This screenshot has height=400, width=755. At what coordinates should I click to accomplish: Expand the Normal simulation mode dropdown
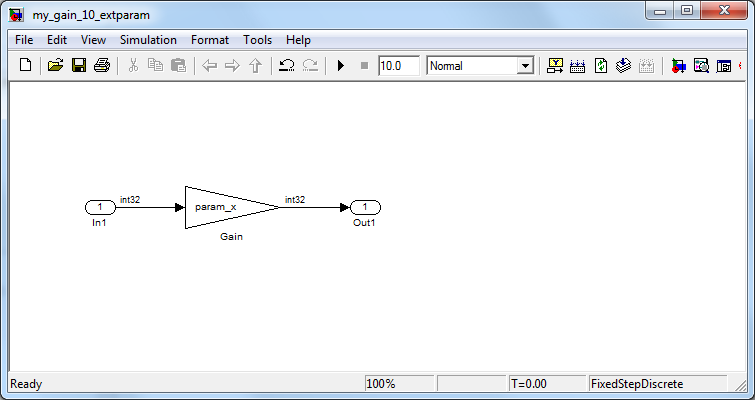coord(525,66)
